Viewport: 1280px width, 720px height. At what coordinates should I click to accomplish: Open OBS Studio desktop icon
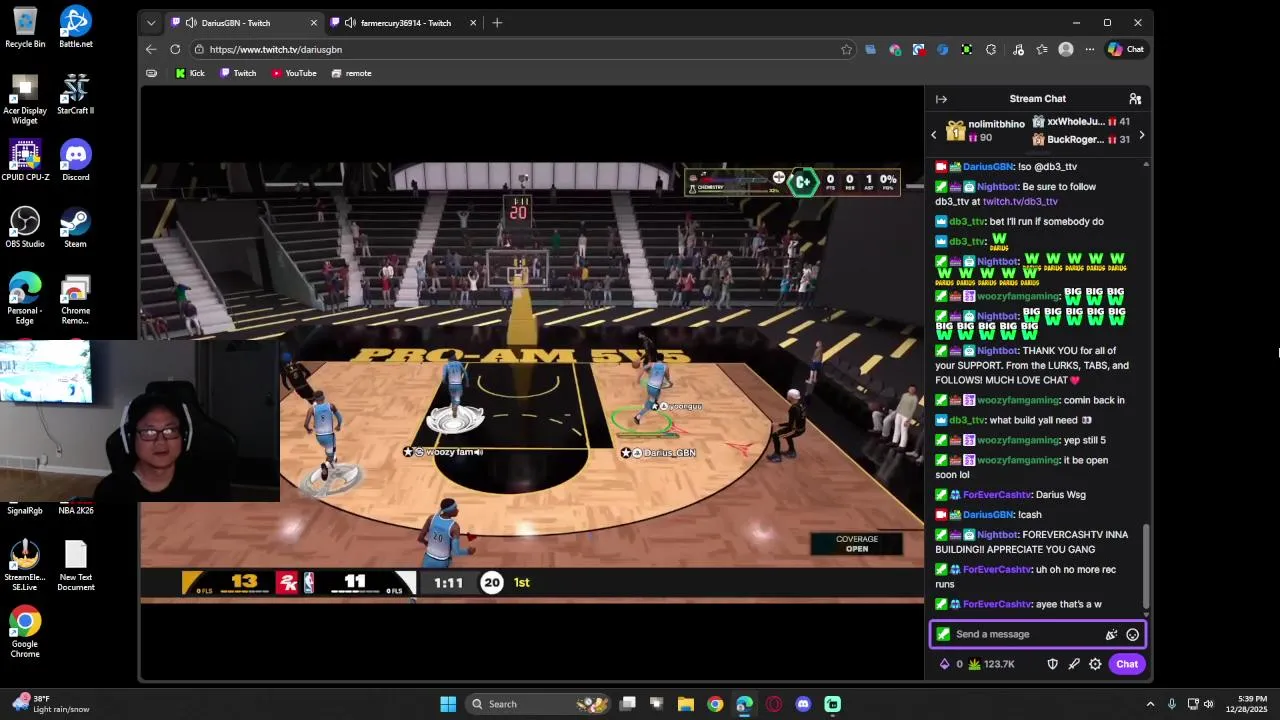coord(25,228)
